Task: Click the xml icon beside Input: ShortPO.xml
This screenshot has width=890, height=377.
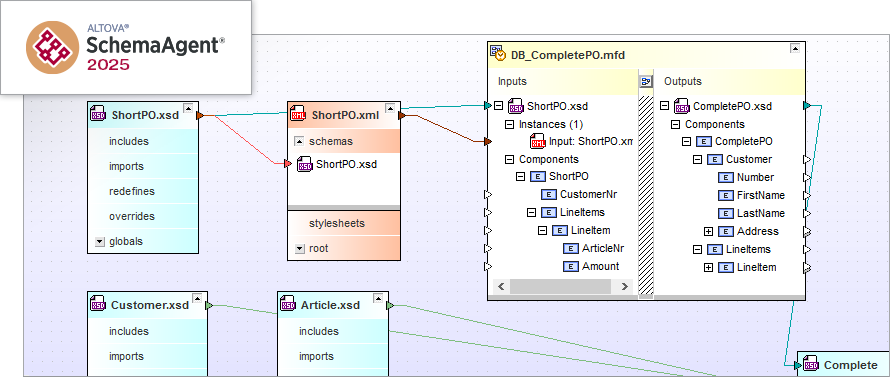Action: (x=538, y=141)
